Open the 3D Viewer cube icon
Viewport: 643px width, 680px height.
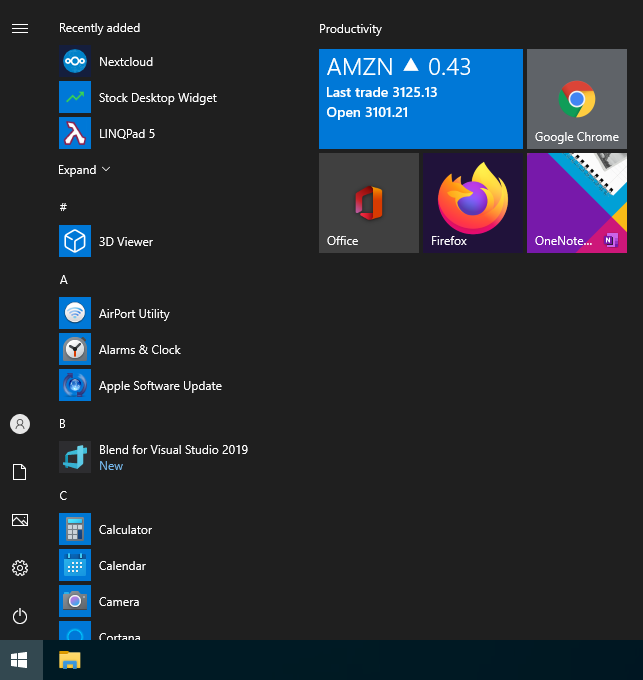[75, 241]
